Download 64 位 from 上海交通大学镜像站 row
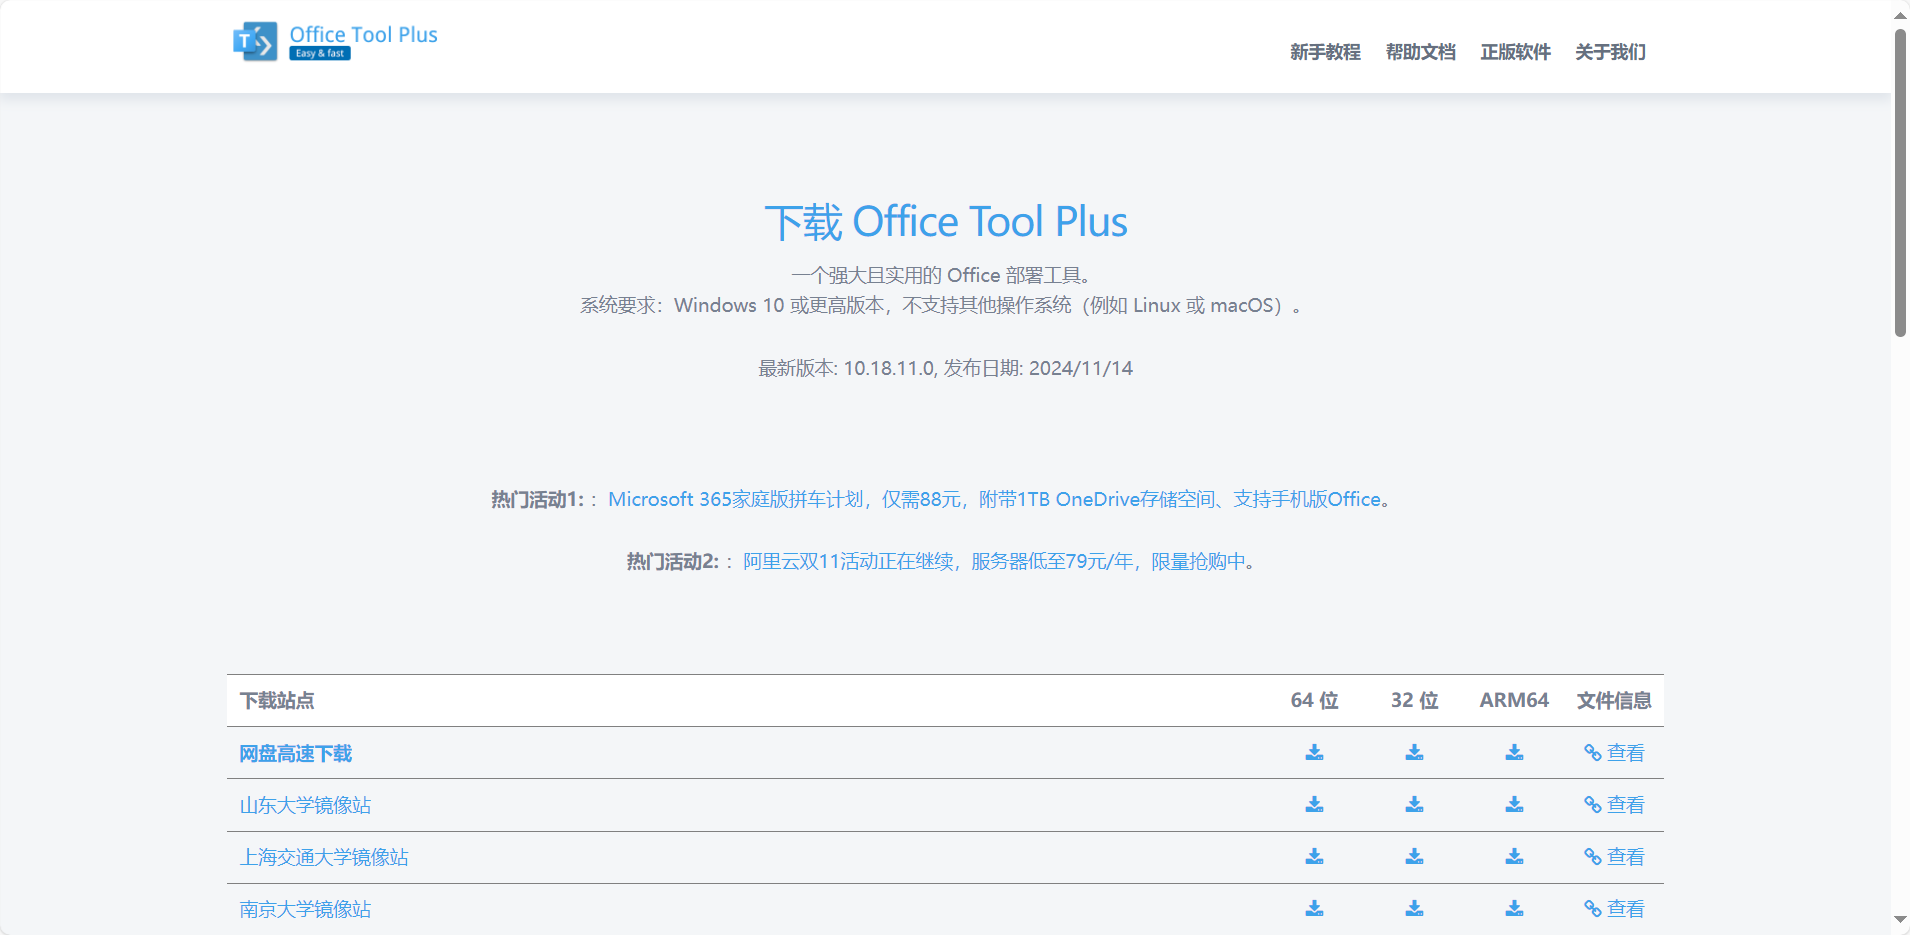 point(1314,856)
